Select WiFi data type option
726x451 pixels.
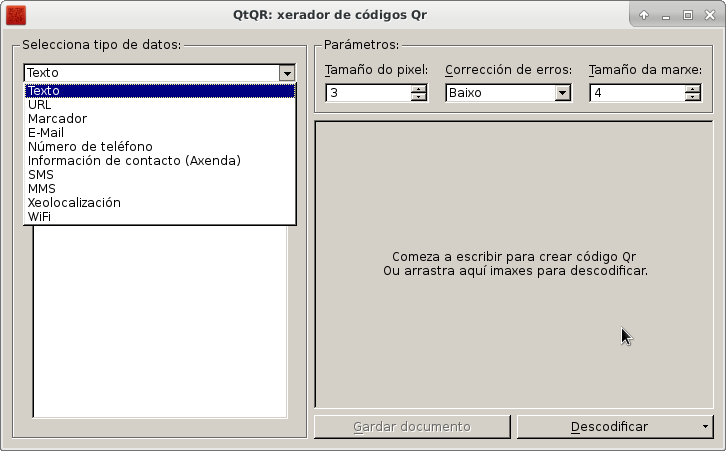[40, 217]
